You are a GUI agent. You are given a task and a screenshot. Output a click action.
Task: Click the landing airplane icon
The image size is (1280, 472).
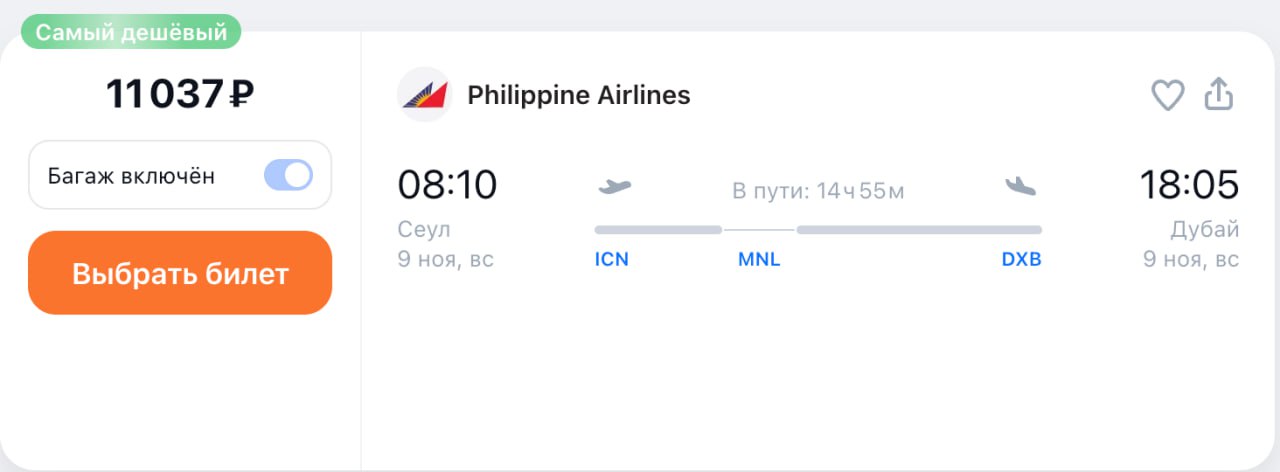tap(1021, 186)
